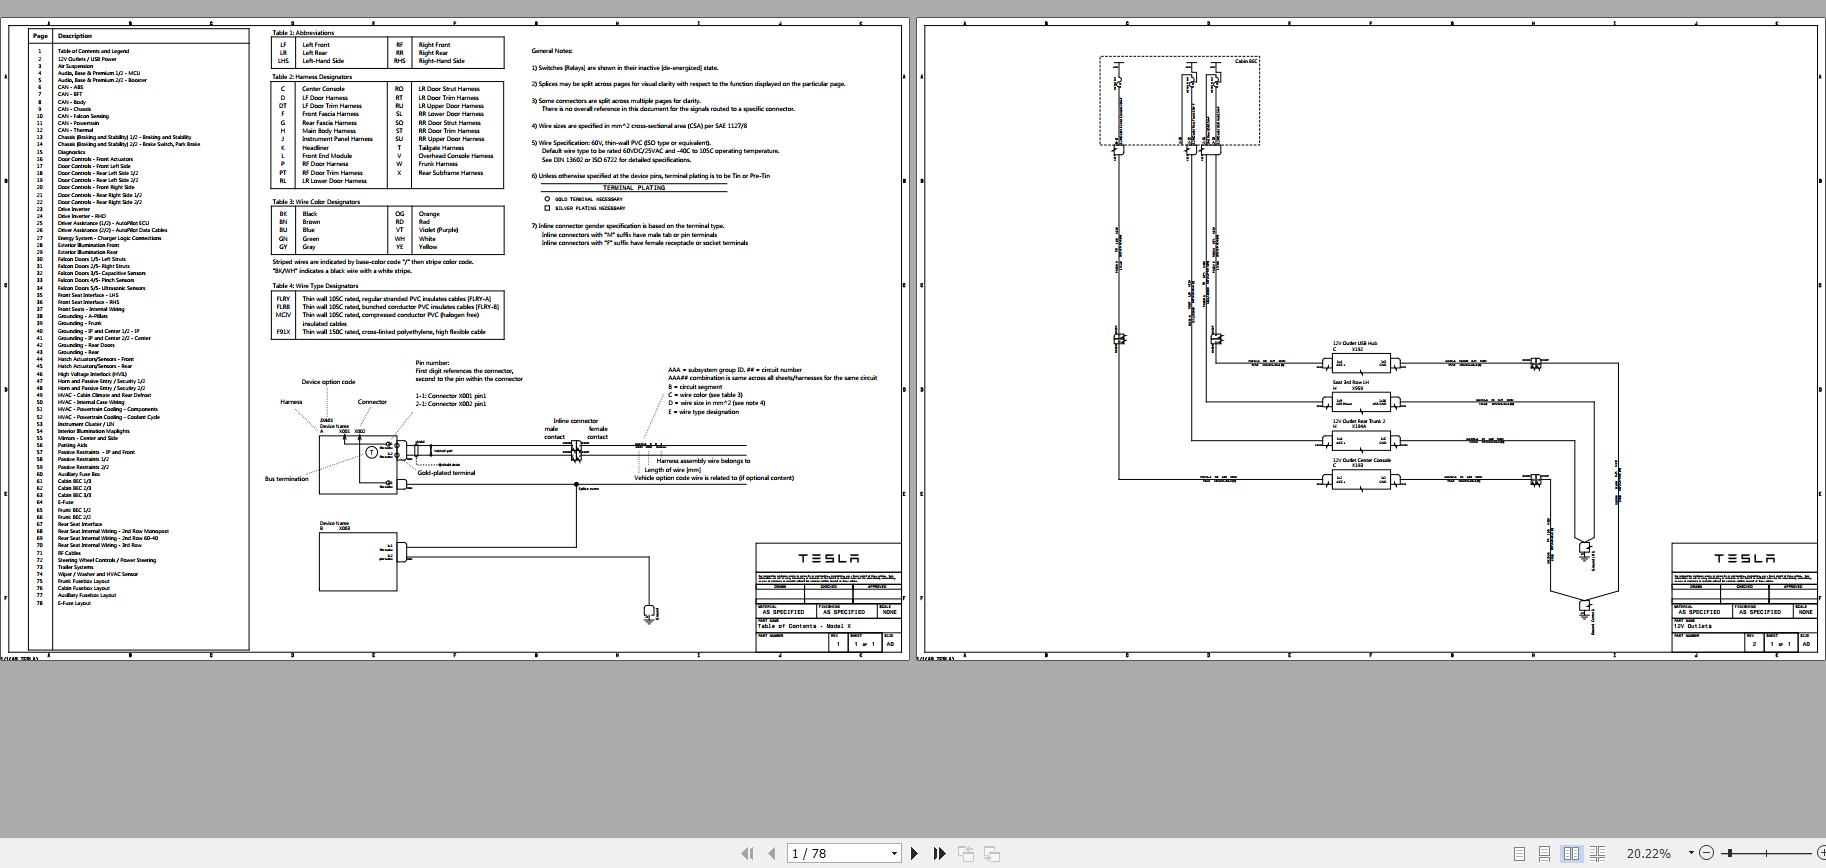Click the "TERMINAL PLATING" legend title
This screenshot has width=1826, height=868.
634,188
